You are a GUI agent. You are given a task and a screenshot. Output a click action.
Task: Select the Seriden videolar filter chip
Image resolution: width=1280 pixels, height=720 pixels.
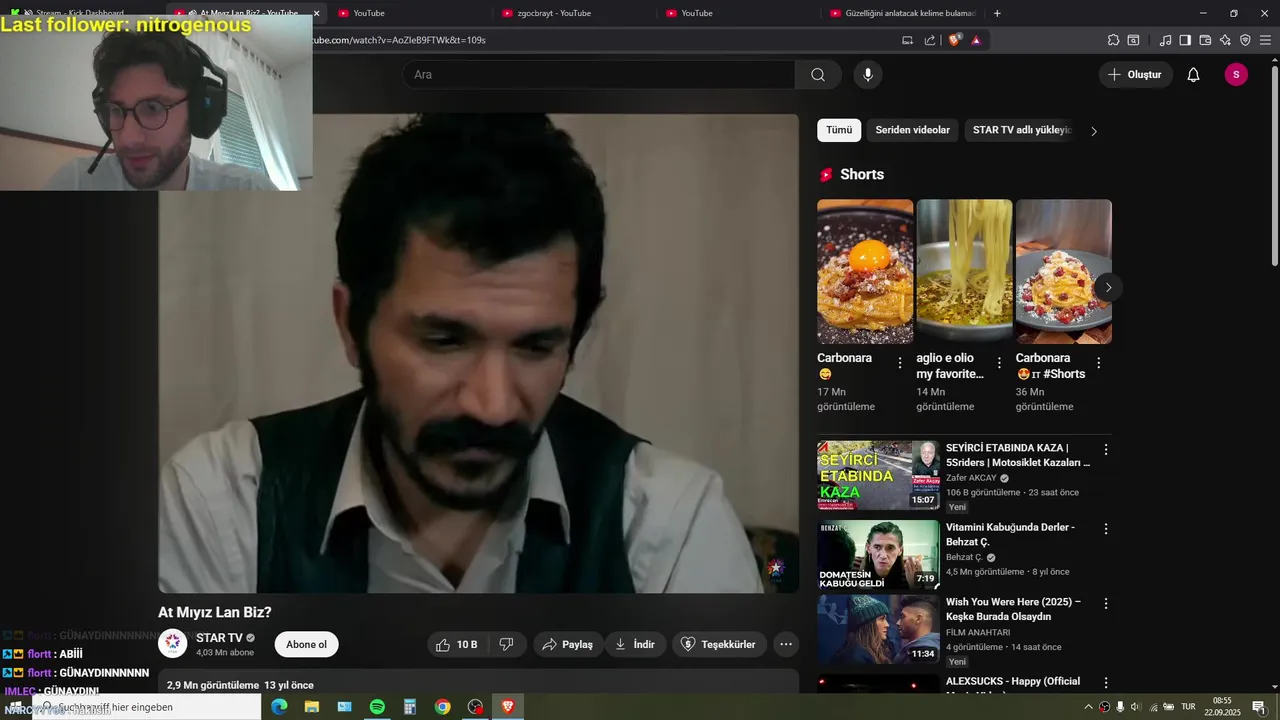point(912,130)
